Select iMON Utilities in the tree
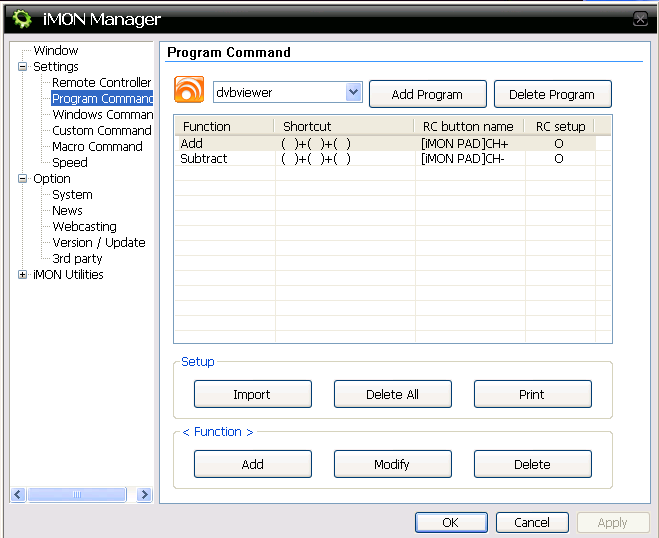Screen dimensions: 659x538 click(x=68, y=274)
